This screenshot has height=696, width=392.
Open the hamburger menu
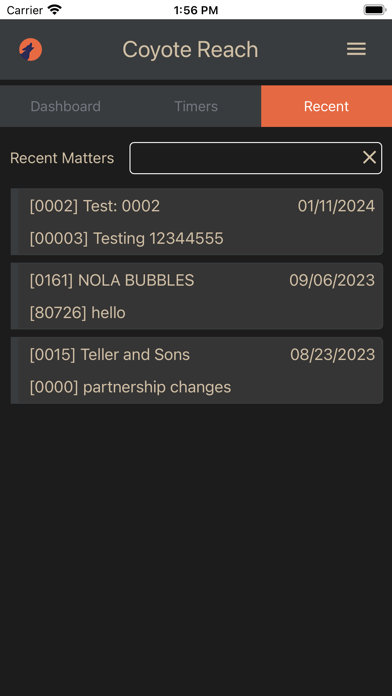click(356, 49)
